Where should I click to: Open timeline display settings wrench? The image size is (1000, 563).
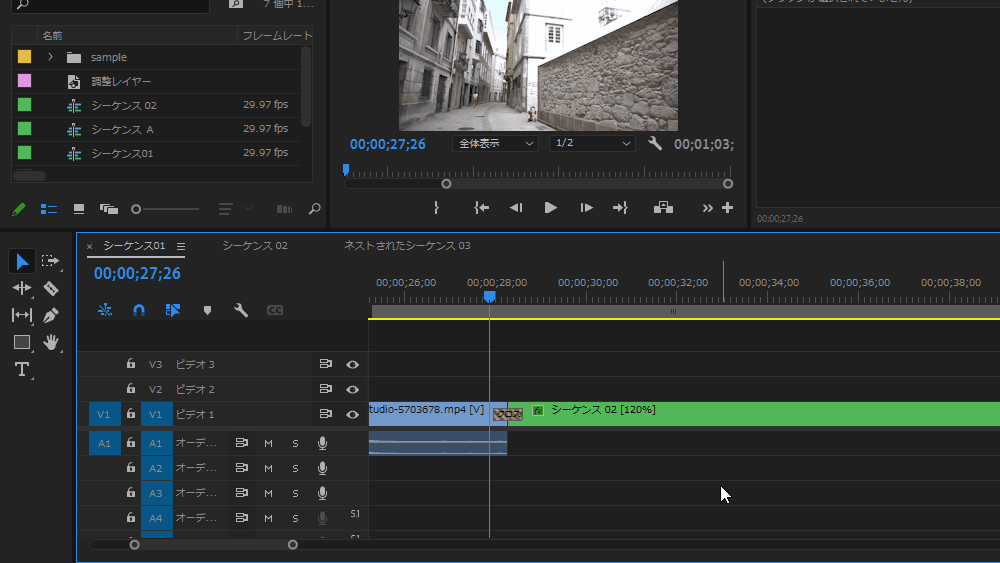click(x=241, y=310)
